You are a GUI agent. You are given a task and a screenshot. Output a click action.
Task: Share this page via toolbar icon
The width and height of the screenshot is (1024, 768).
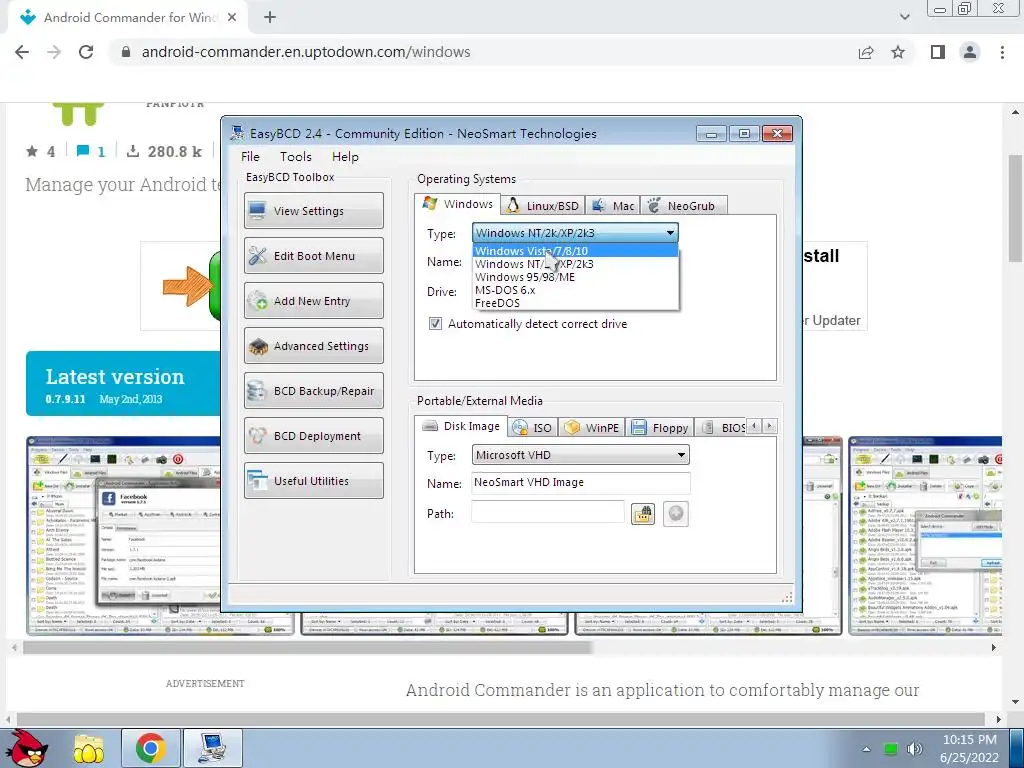coord(866,52)
